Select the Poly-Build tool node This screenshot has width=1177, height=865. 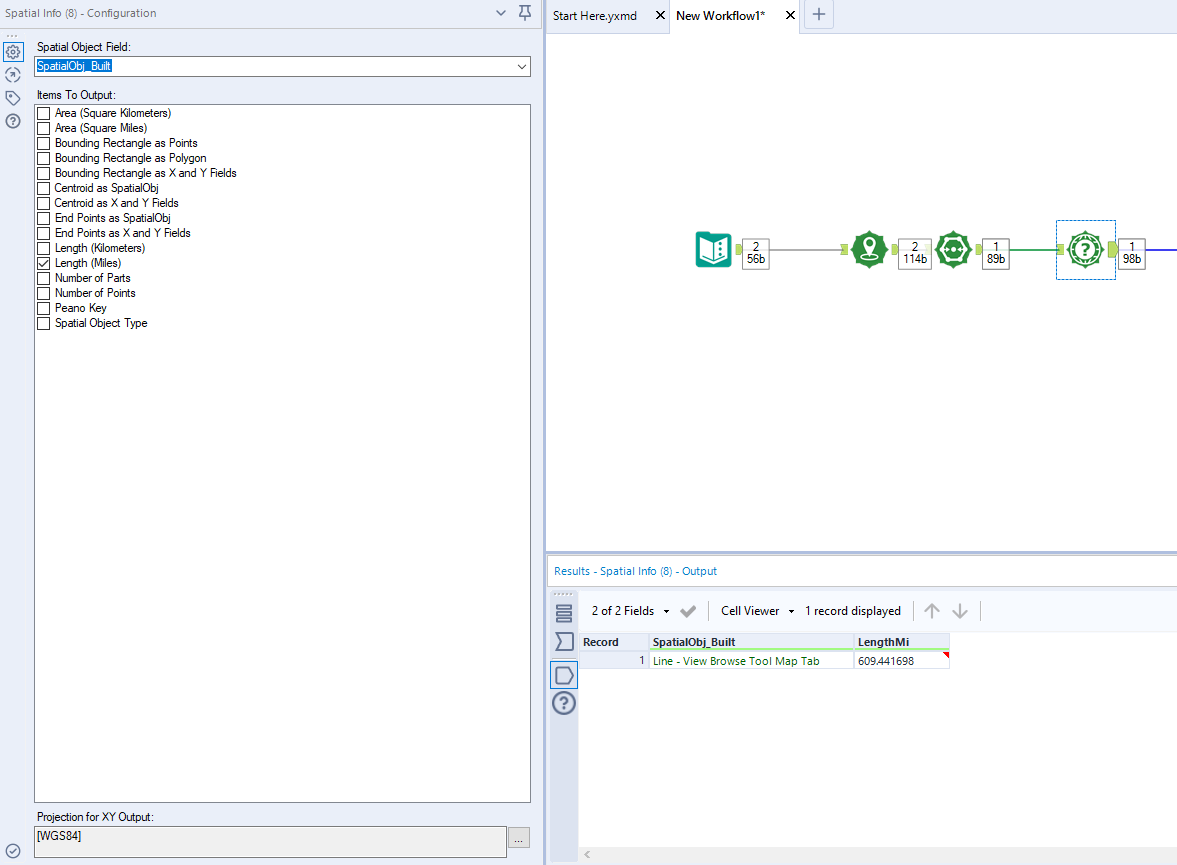click(953, 249)
